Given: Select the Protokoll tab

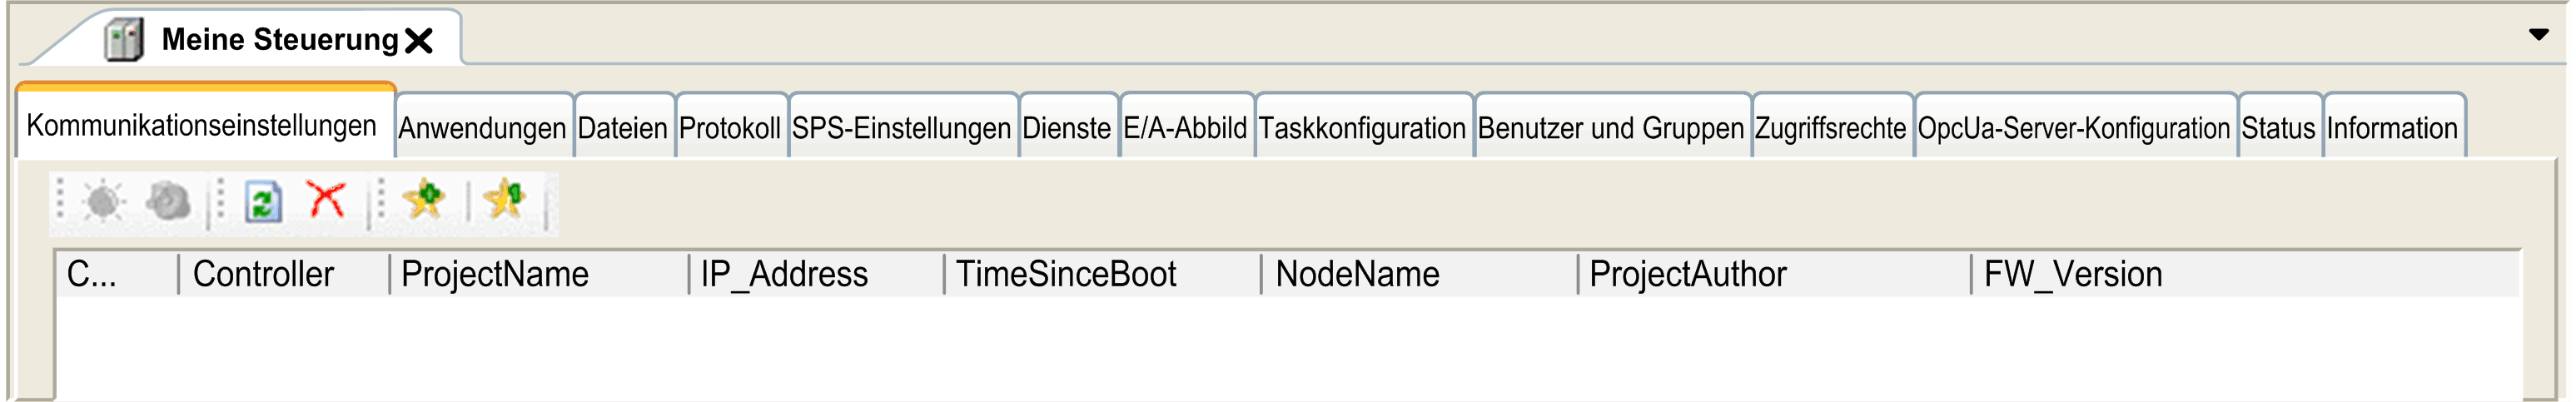Looking at the screenshot, I should pyautogui.click(x=730, y=127).
